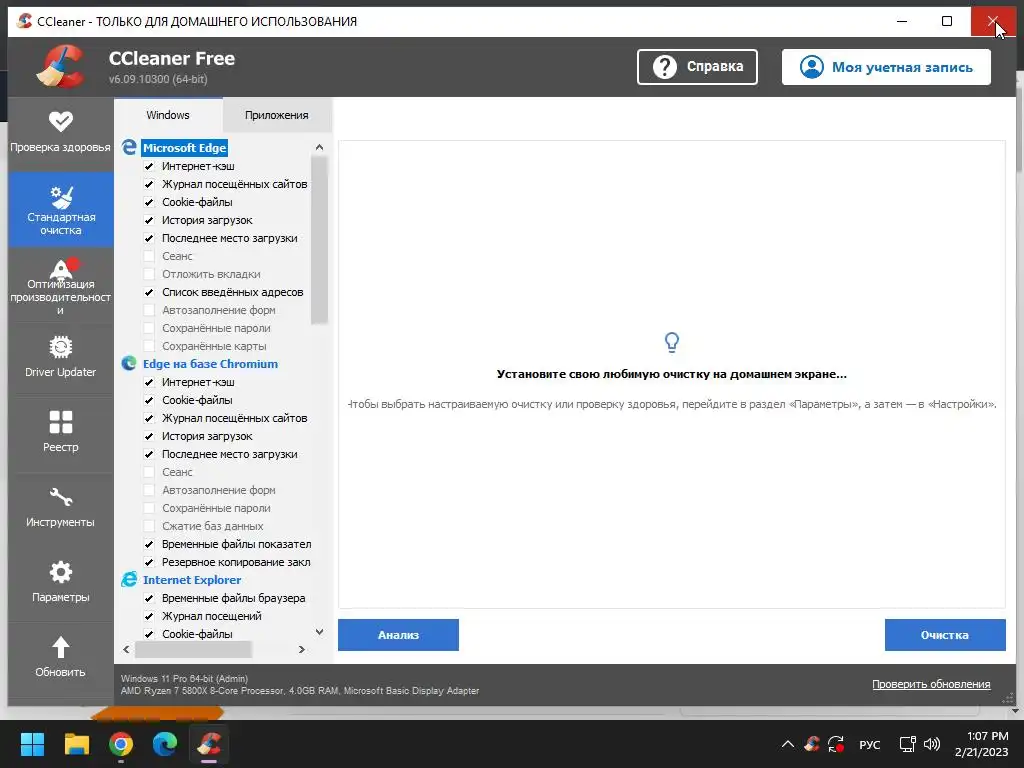The image size is (1024, 768).
Task: Click Edge Chromium Сеанс checkbox
Action: pyautogui.click(x=149, y=472)
